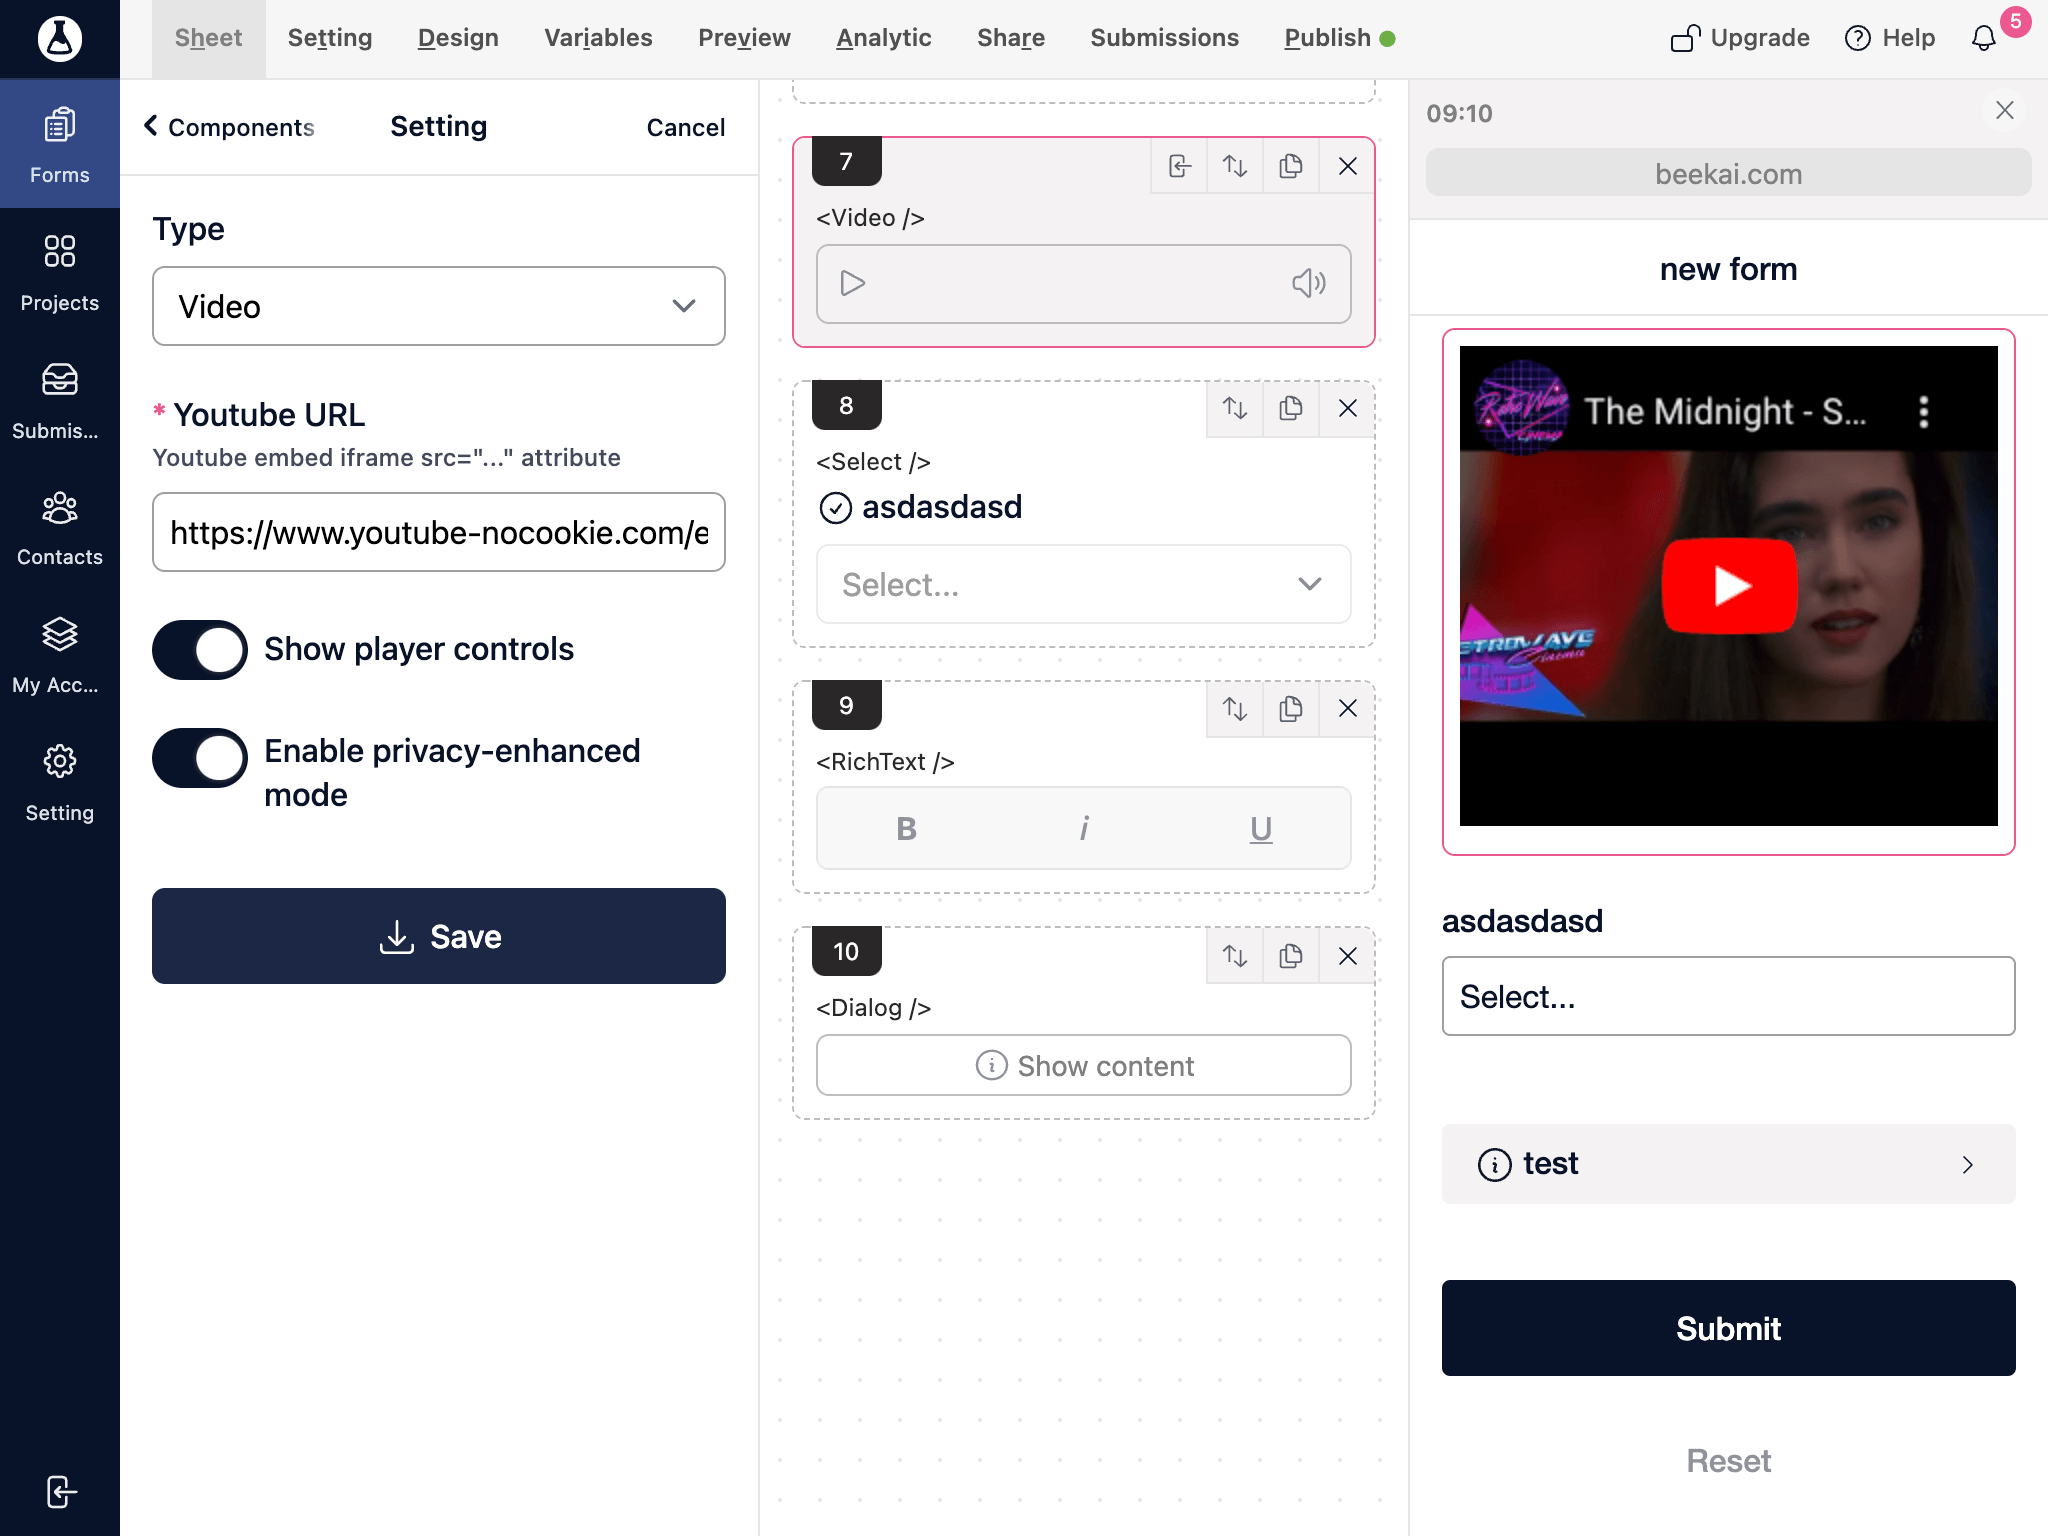The height and width of the screenshot is (1536, 2048).
Task: Click the YouTube channel avatar thumbnail
Action: 1522,408
